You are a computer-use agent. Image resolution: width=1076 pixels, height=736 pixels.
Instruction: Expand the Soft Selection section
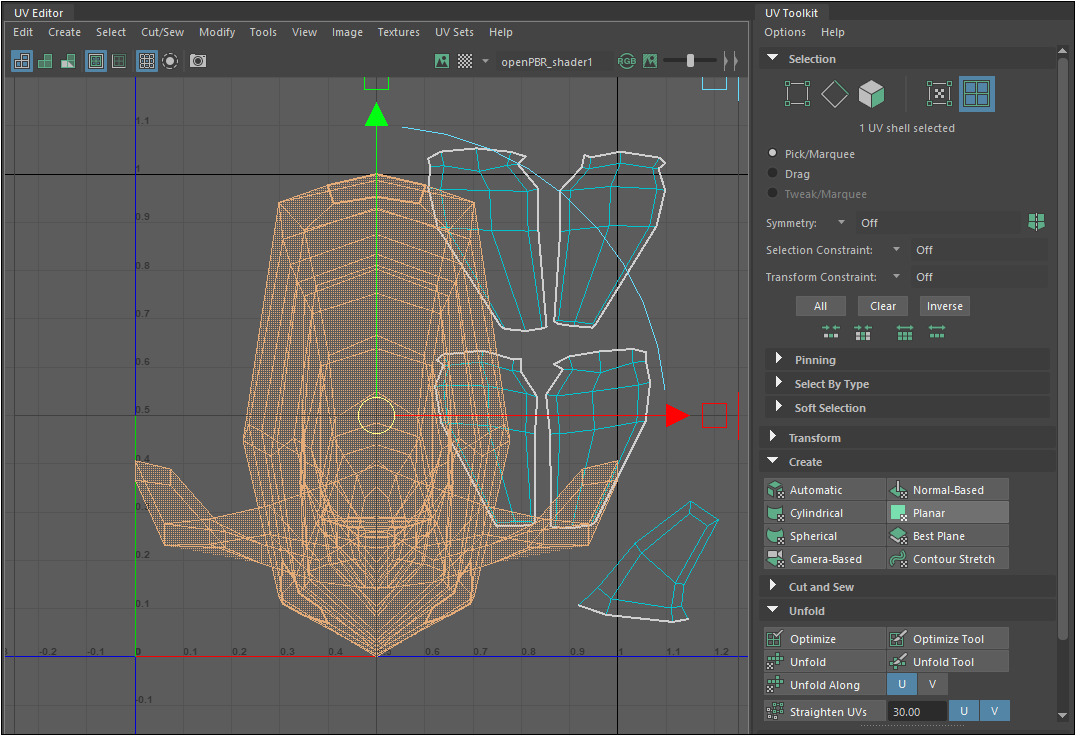(x=829, y=408)
